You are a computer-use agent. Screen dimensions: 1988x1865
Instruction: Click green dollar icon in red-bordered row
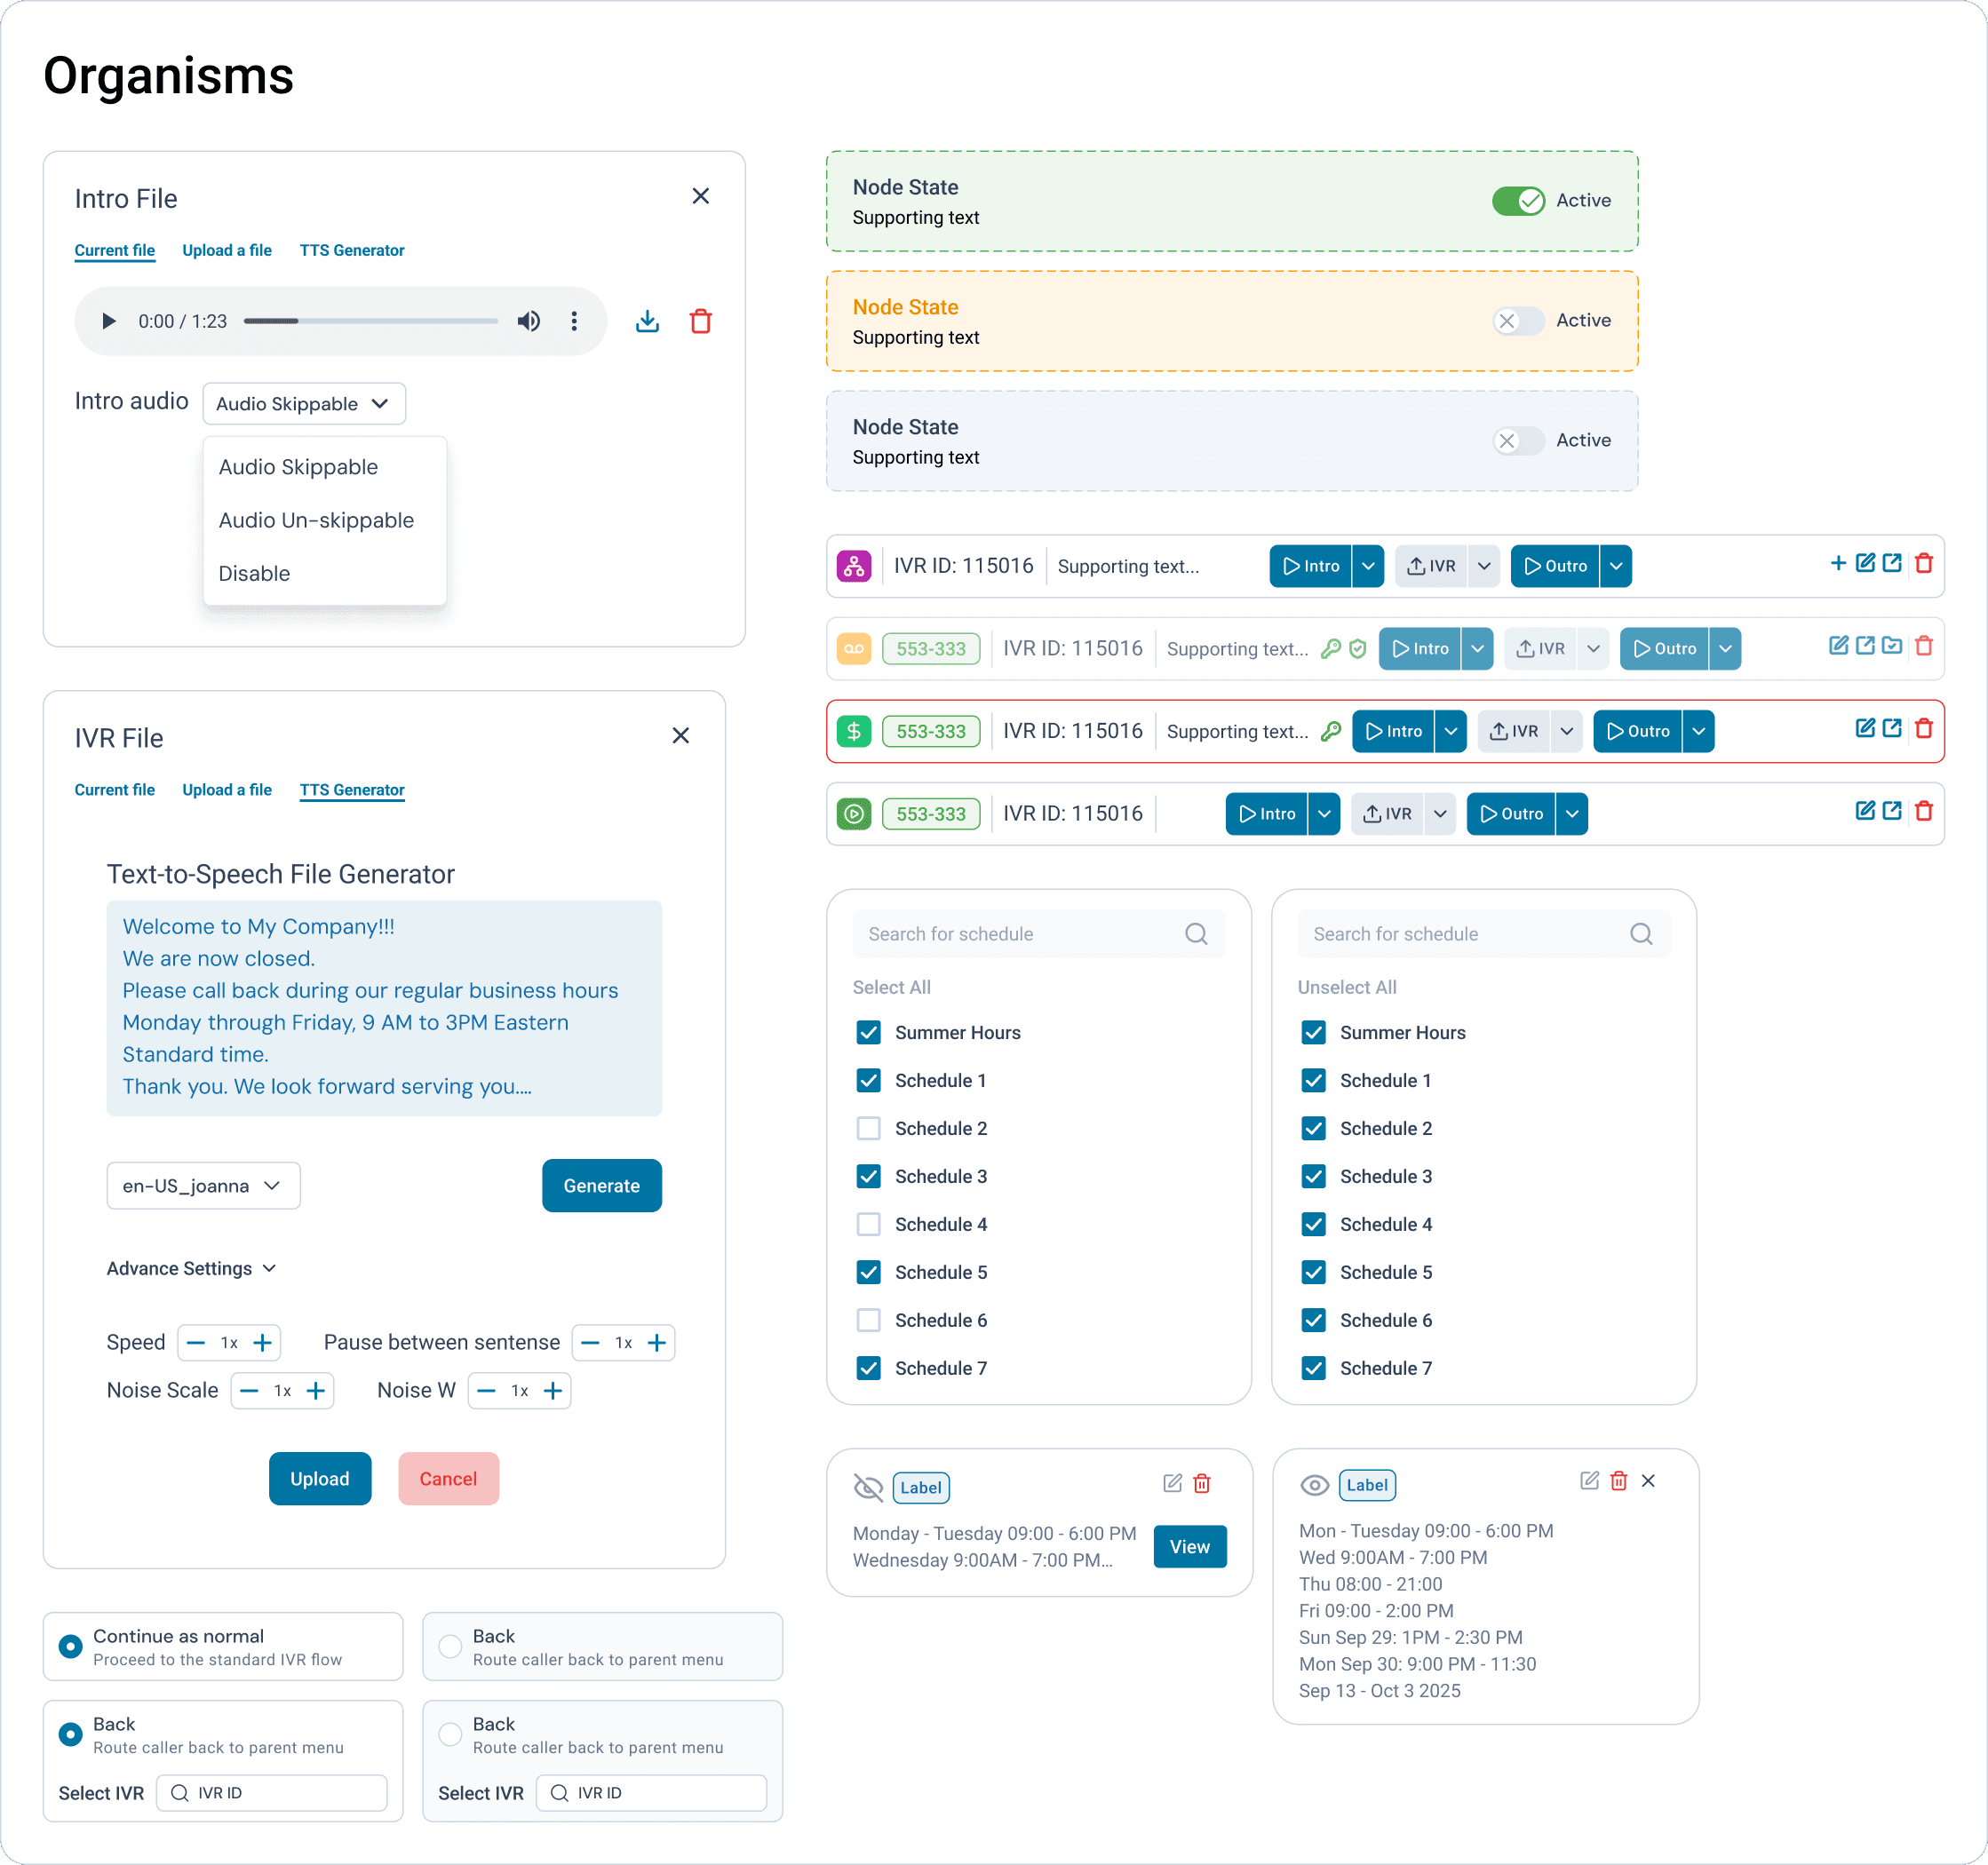coord(853,731)
